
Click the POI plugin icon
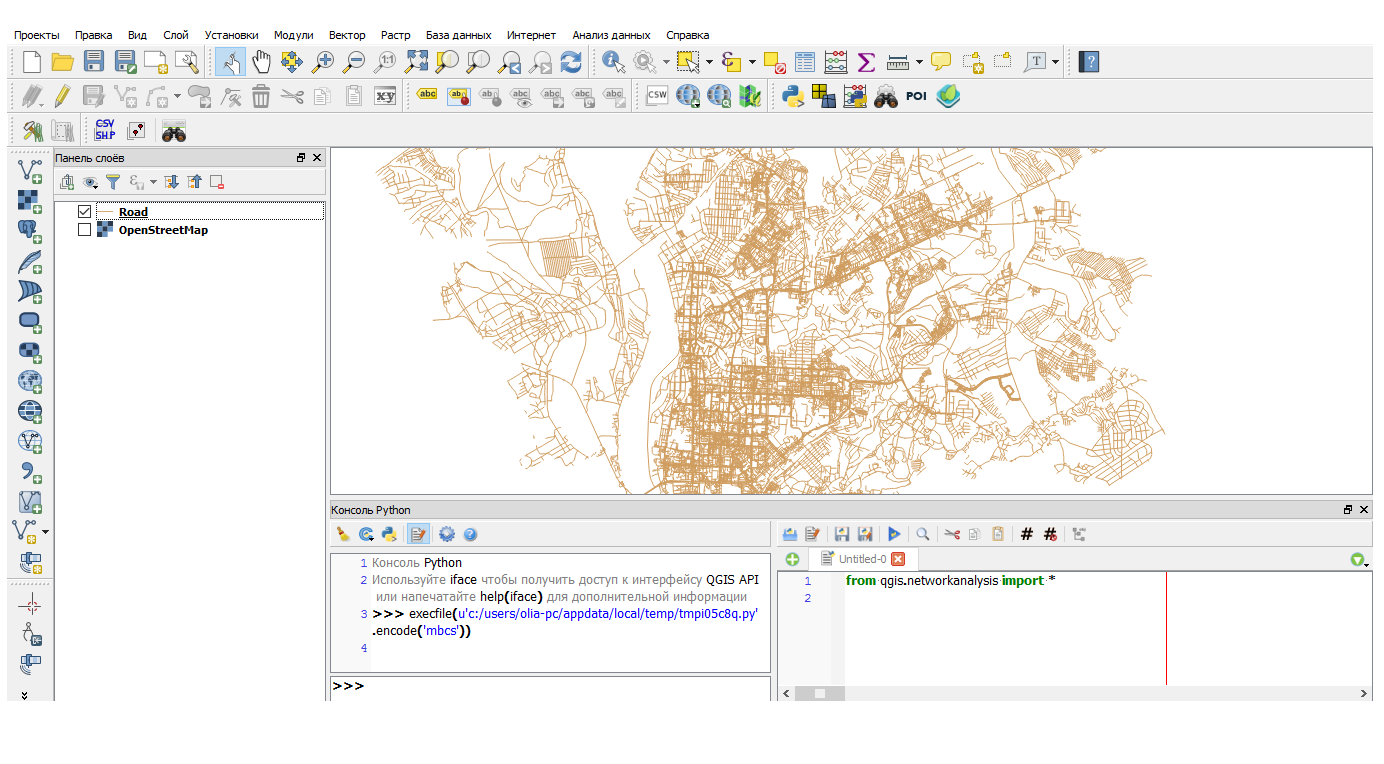click(916, 96)
